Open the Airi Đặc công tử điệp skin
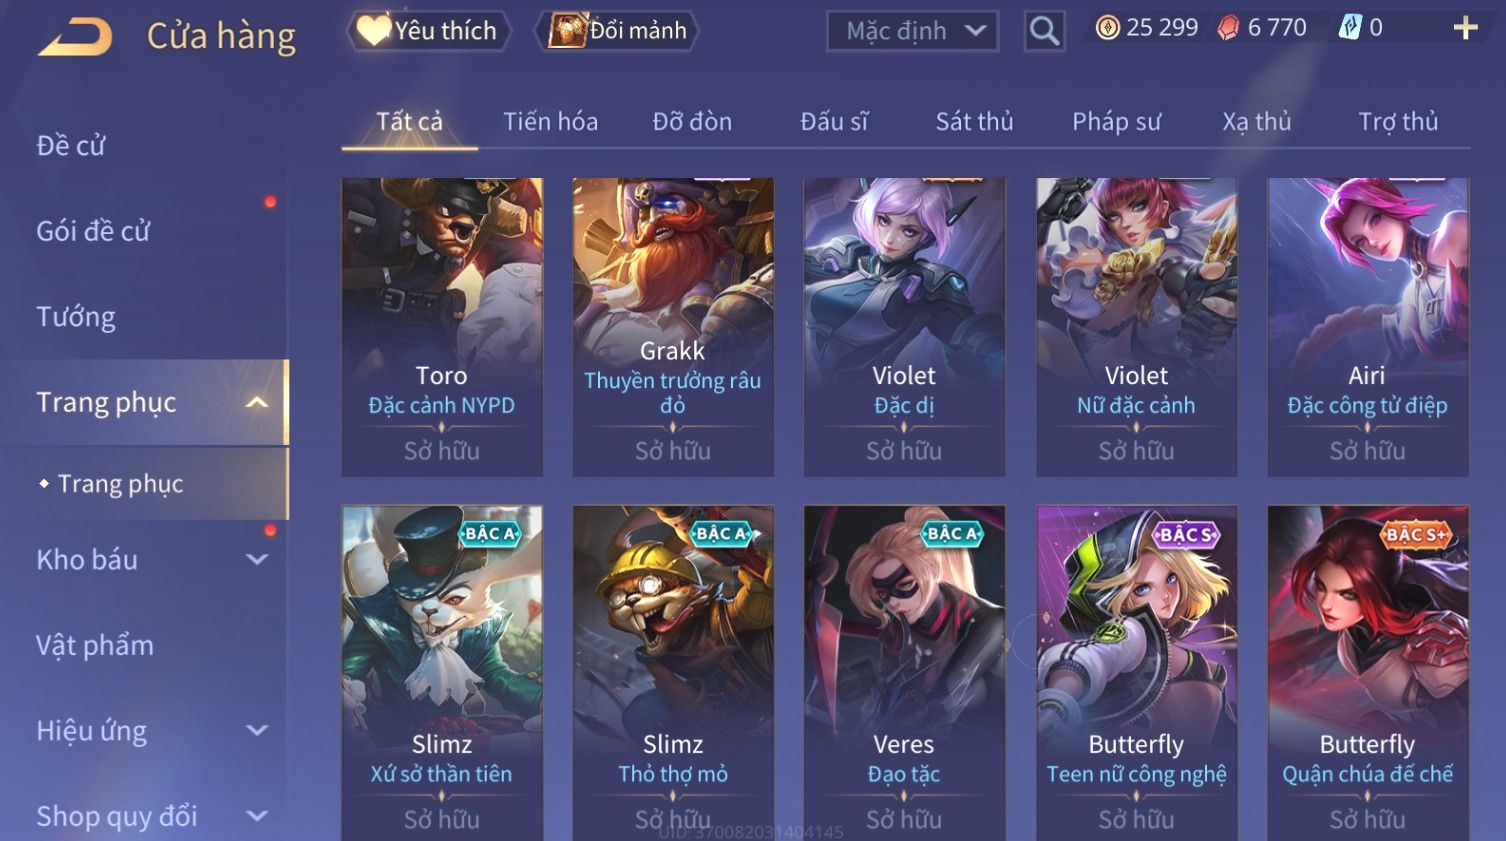Viewport: 1506px width, 841px height. click(1368, 327)
